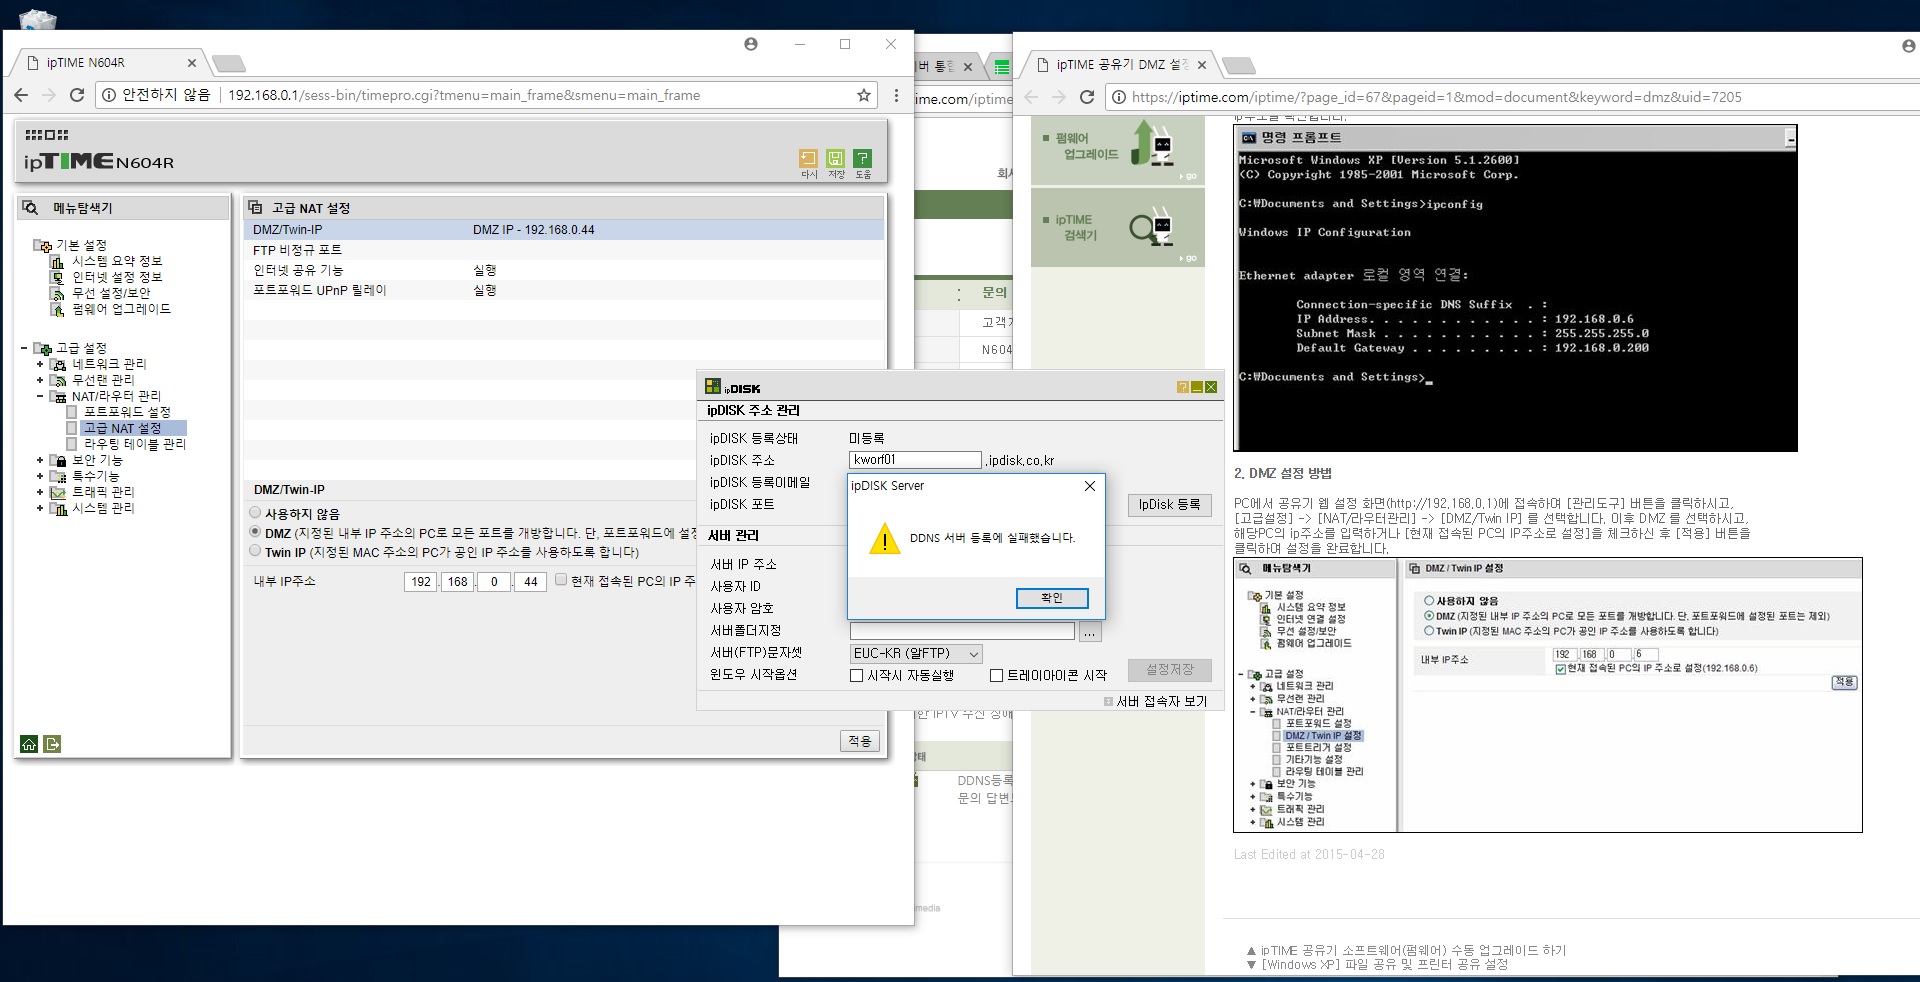
Task: Click the 설정저장 button in ipDISK
Action: (x=1169, y=670)
